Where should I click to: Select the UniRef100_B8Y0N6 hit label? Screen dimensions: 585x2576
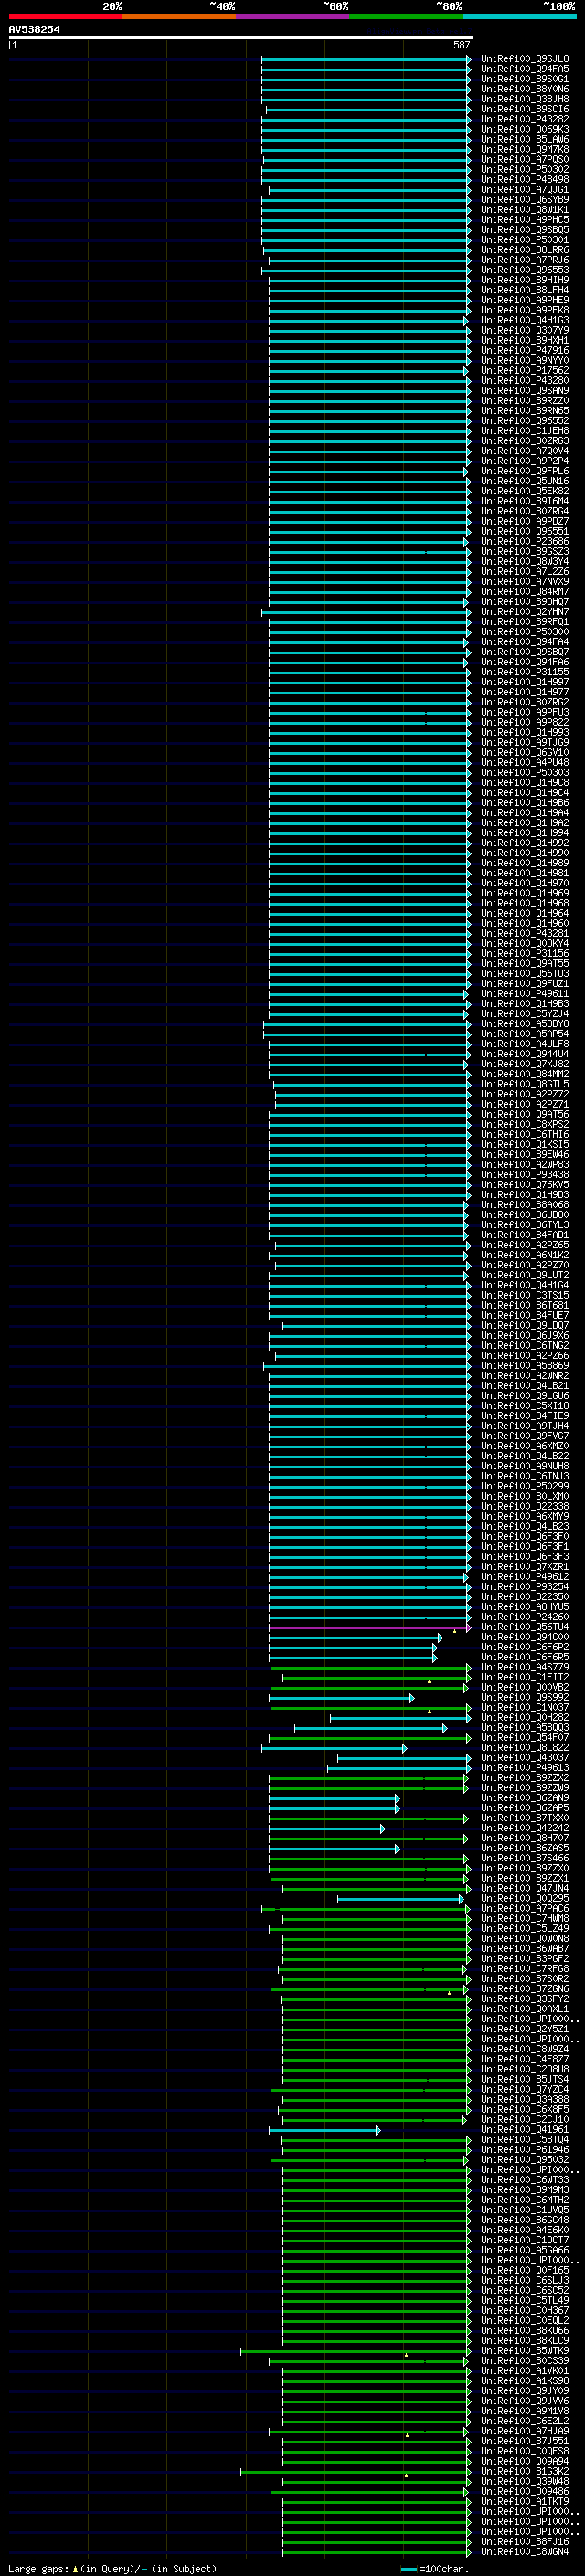click(525, 89)
